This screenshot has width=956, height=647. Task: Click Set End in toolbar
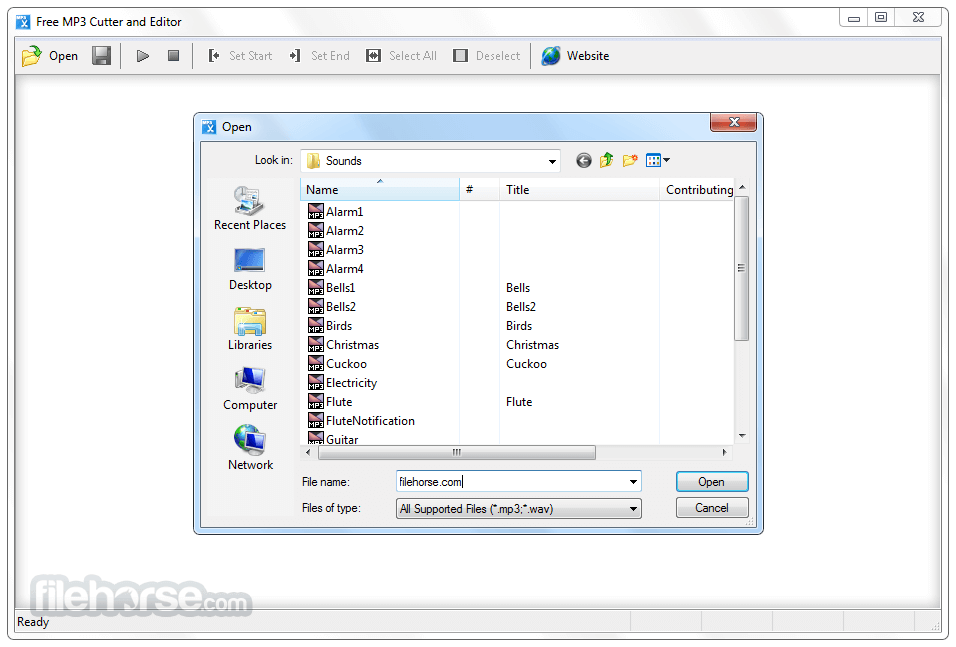(320, 56)
